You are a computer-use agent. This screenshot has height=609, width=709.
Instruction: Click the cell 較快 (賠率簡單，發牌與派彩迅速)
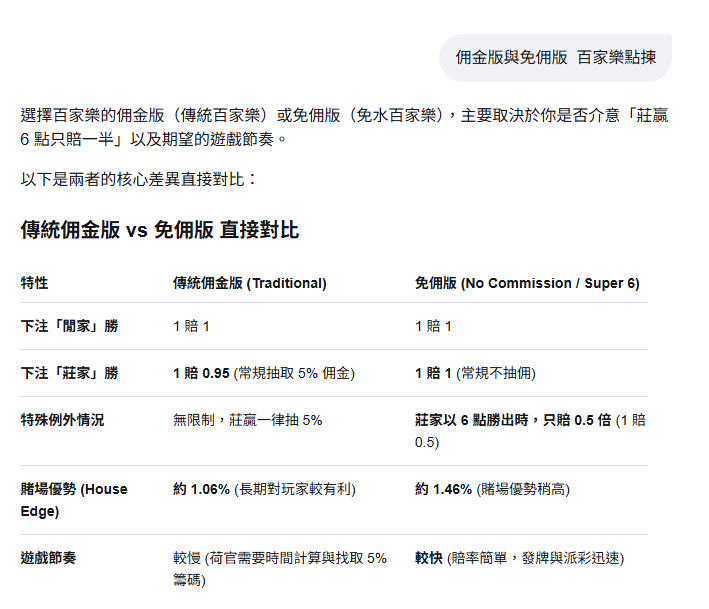520,558
